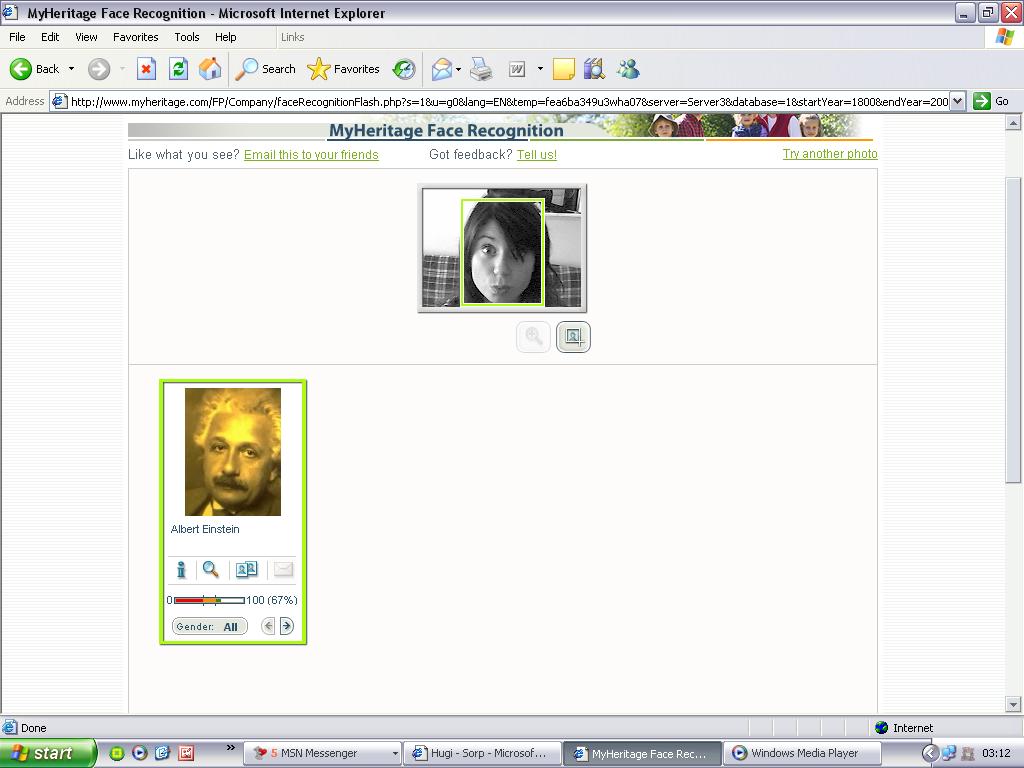
Task: Click the scrollbar down arrow
Action: [1013, 704]
